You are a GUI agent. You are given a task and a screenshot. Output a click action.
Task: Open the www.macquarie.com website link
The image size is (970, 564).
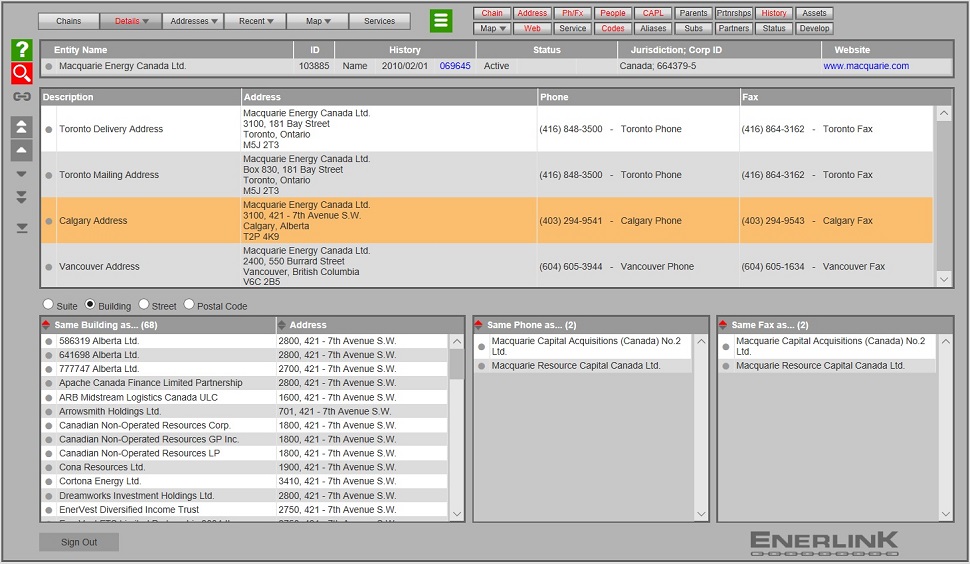click(x=866, y=66)
